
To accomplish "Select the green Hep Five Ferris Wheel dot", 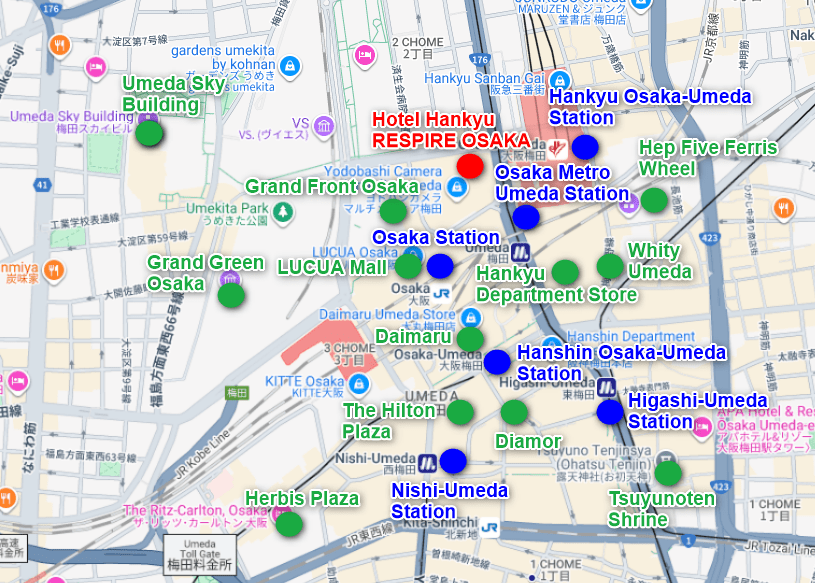I will coord(654,201).
